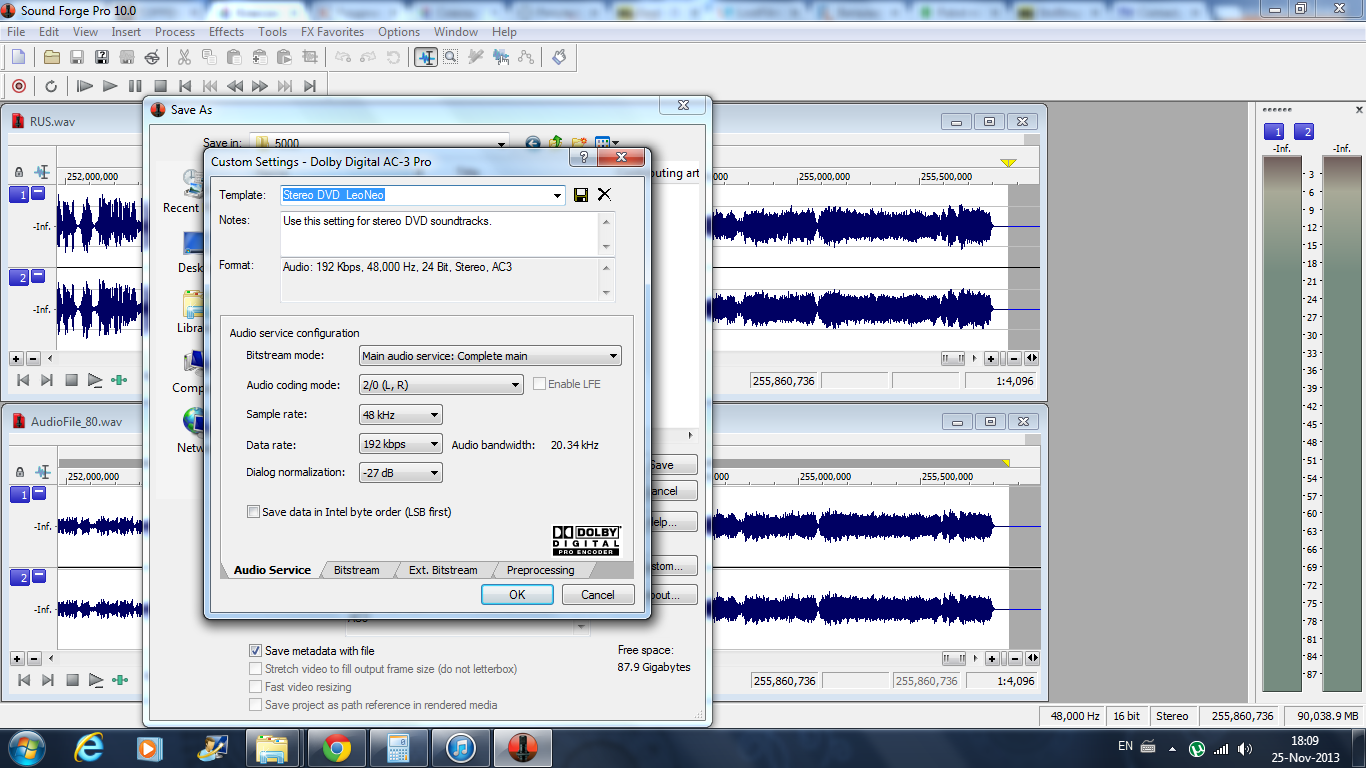Click the Save disk icon in main toolbar
1366x768 pixels.
coord(77,57)
